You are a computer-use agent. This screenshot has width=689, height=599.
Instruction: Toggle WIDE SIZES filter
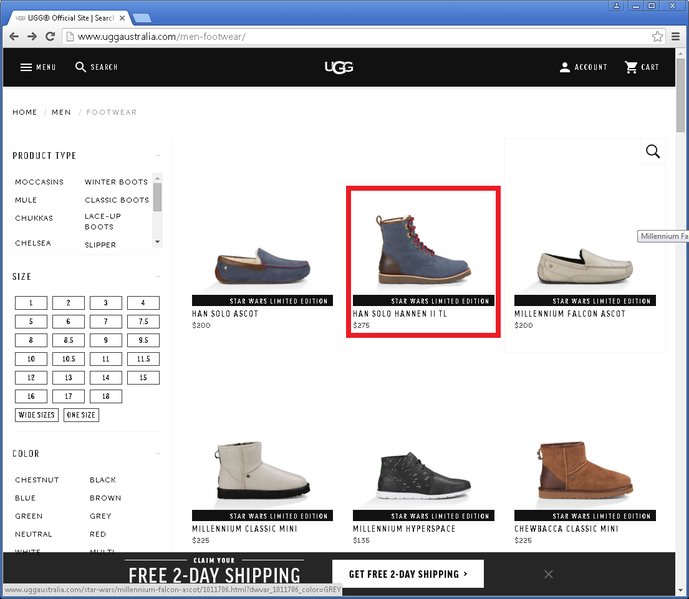tap(36, 415)
